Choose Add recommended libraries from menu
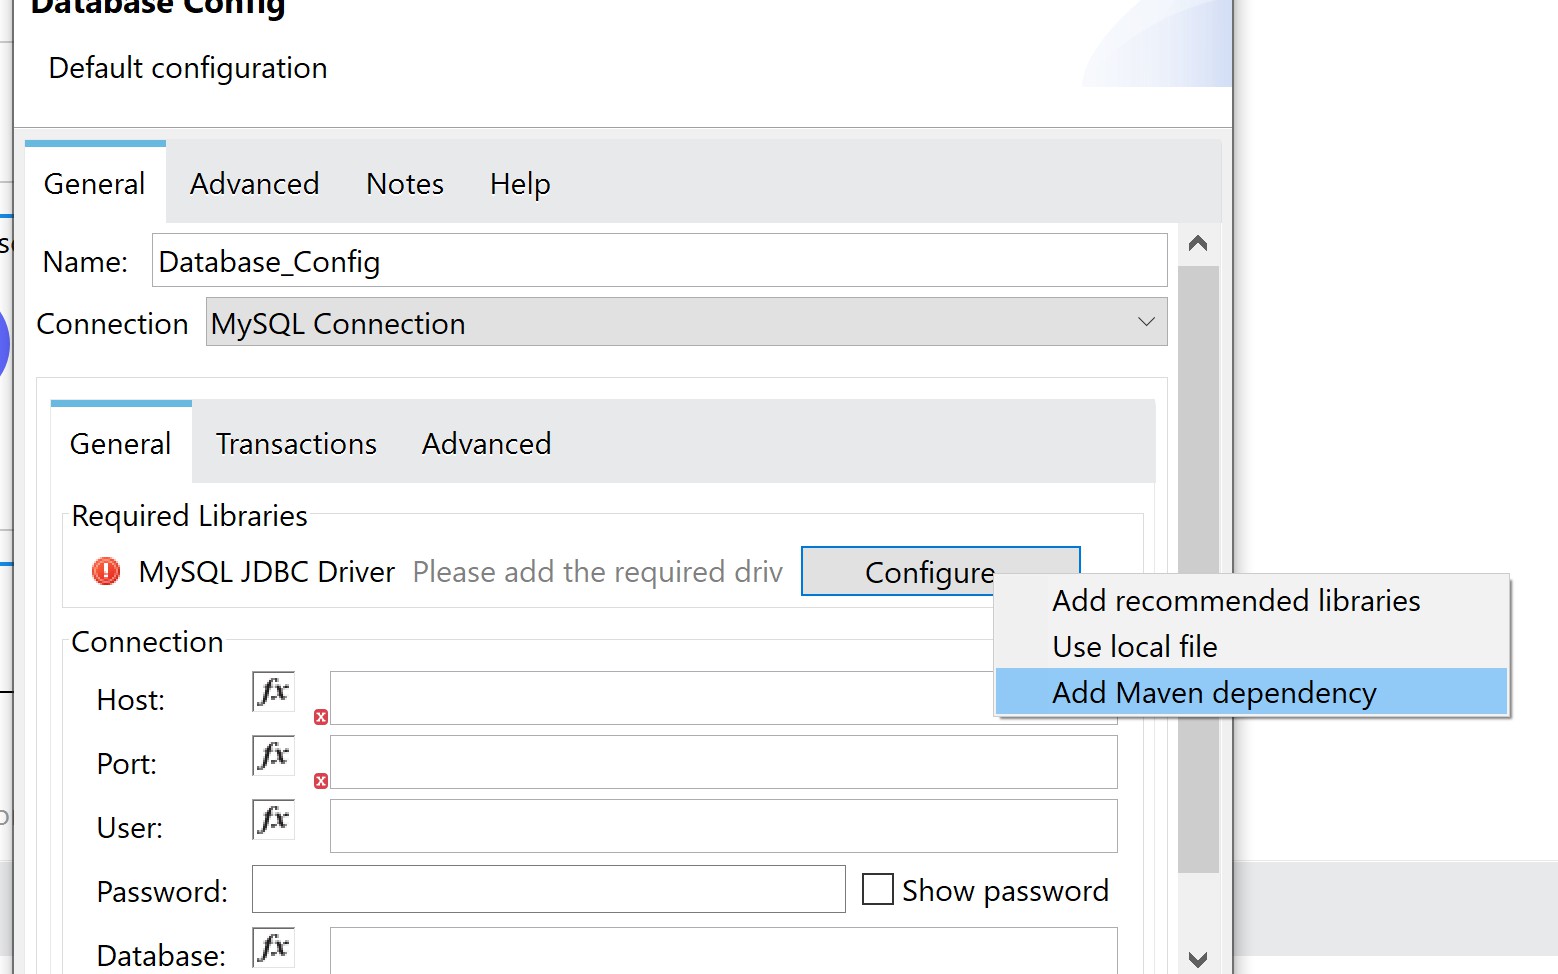Screen dimensions: 1558x974 [x=1236, y=600]
